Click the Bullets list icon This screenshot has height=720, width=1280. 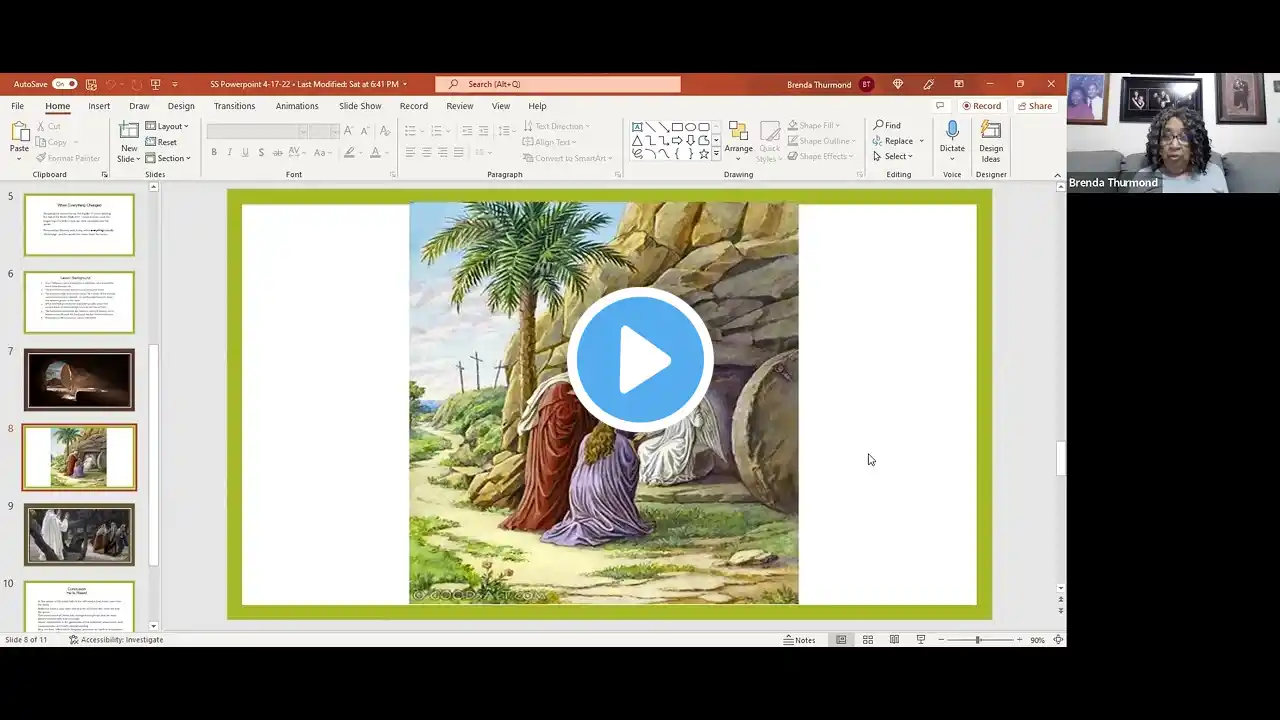click(412, 131)
